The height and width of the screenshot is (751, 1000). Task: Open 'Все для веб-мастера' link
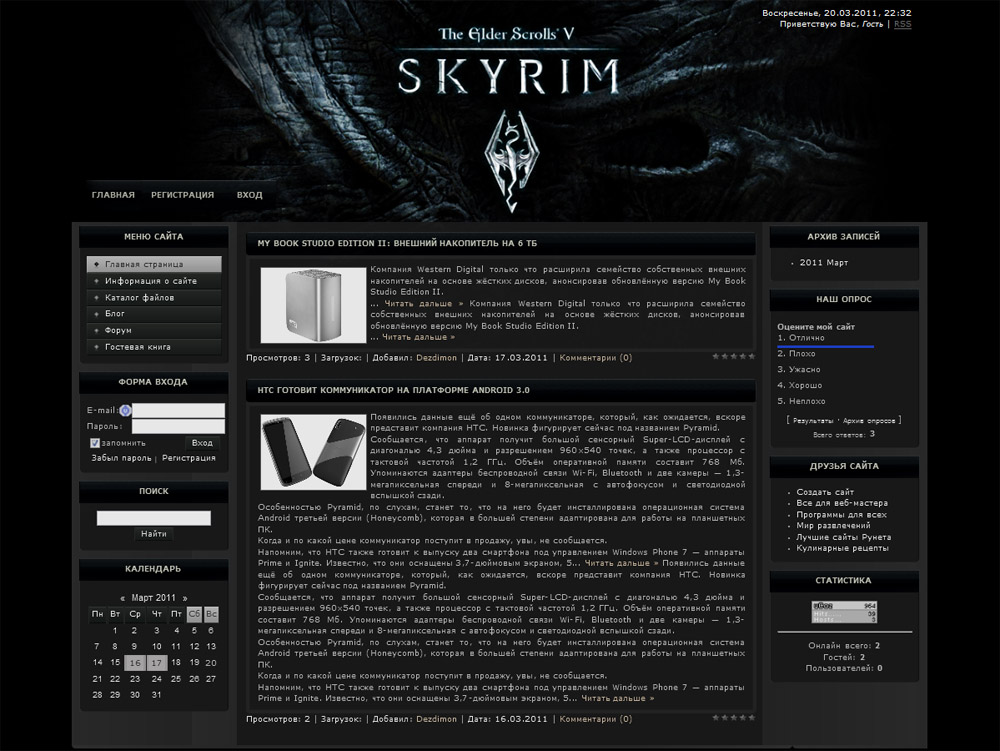click(x=842, y=503)
